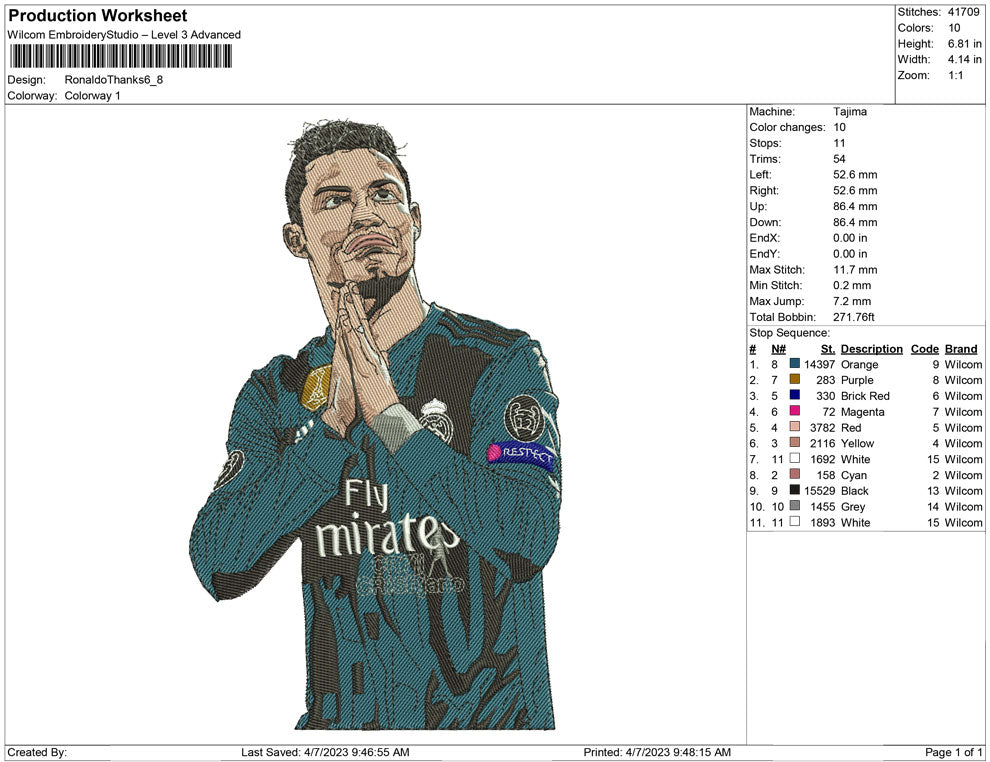This screenshot has height=762, width=990.
Task: Select the Height value '6.81 in'
Action: click(965, 44)
